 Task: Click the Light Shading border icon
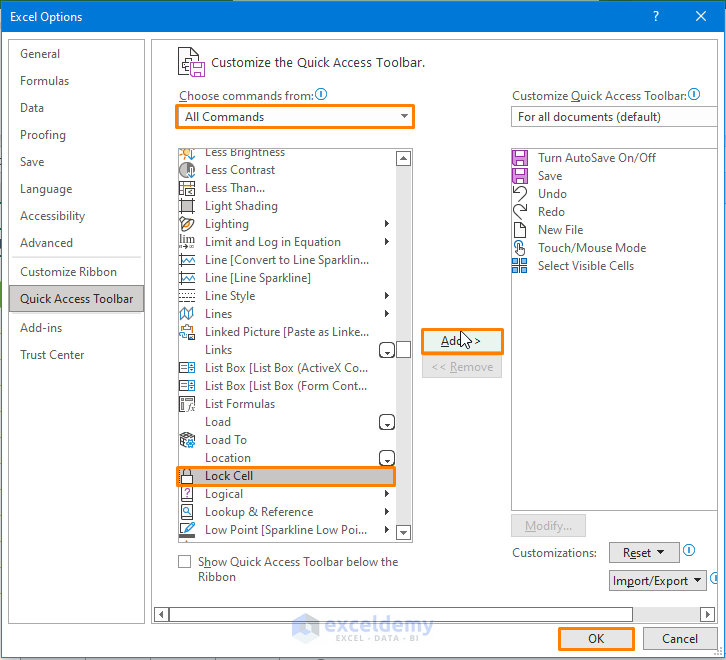(187, 206)
